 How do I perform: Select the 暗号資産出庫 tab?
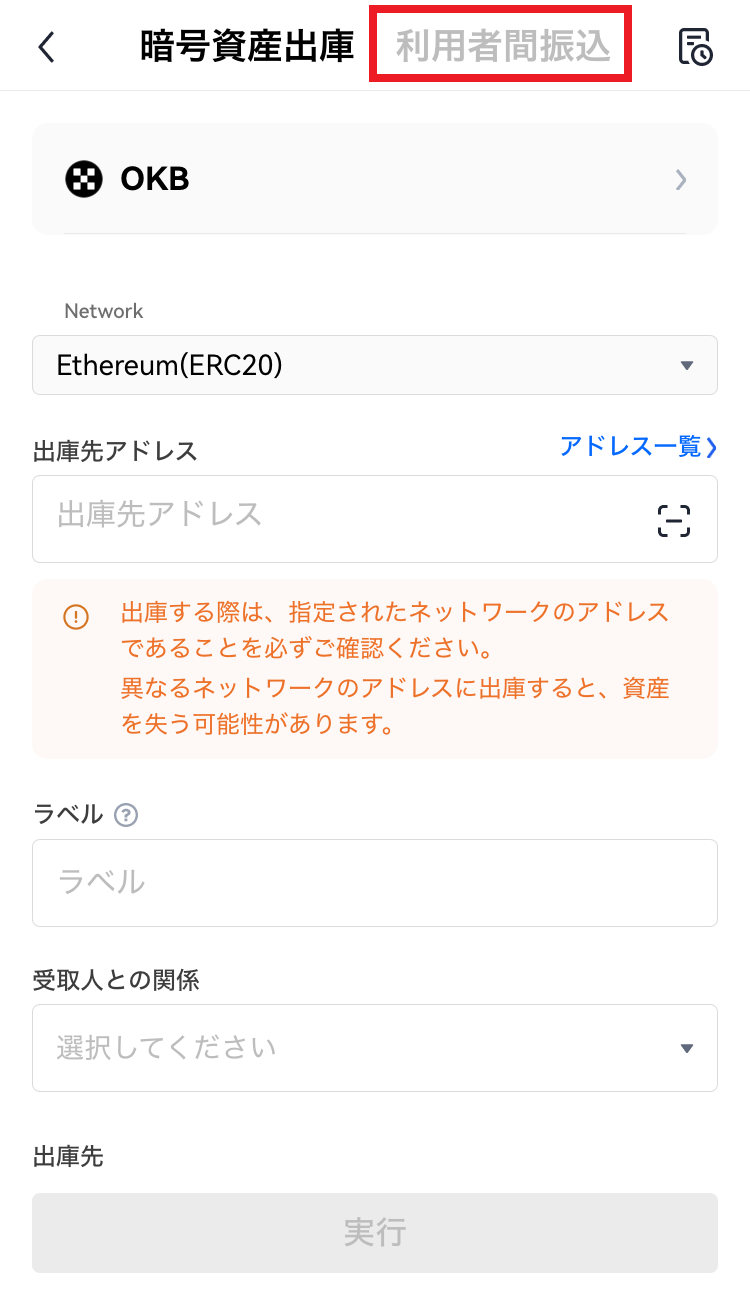247,47
